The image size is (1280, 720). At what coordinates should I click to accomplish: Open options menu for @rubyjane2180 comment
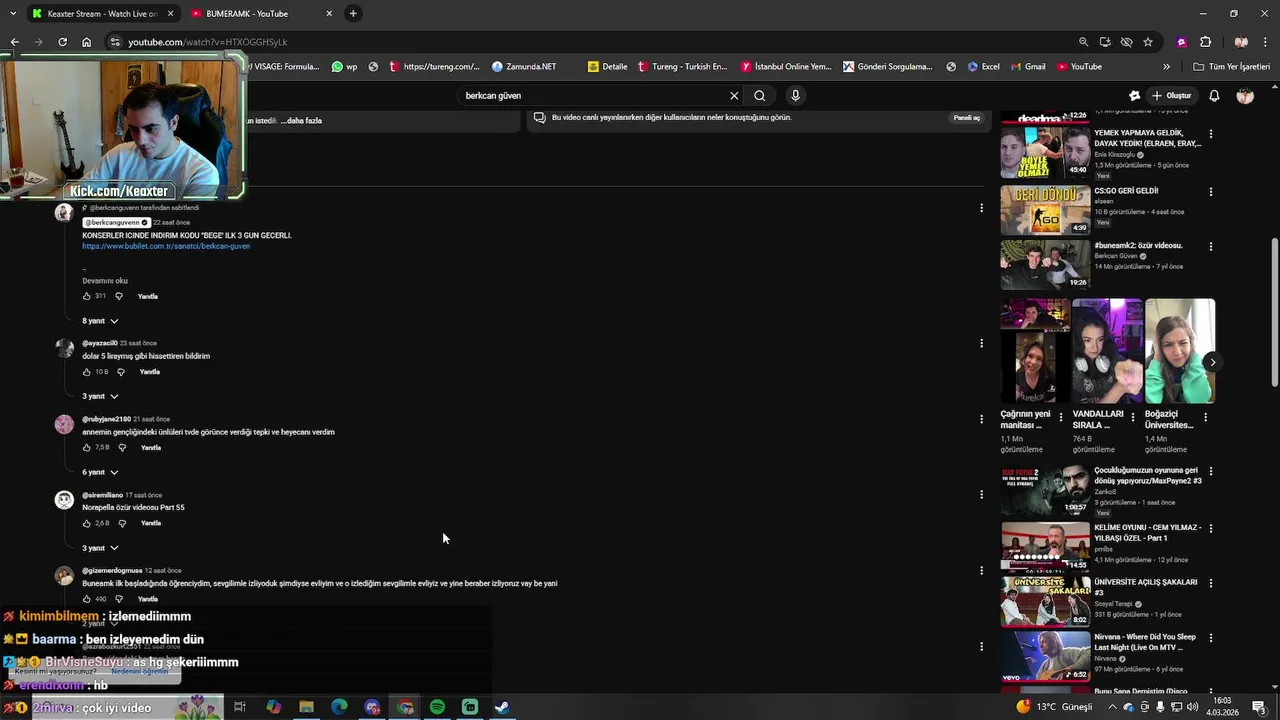pos(981,419)
